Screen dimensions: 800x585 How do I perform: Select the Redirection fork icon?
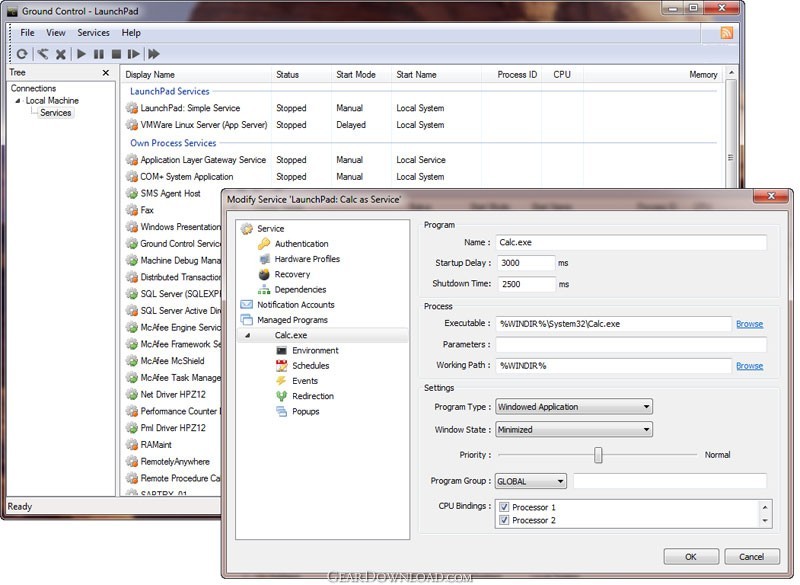pyautogui.click(x=282, y=396)
